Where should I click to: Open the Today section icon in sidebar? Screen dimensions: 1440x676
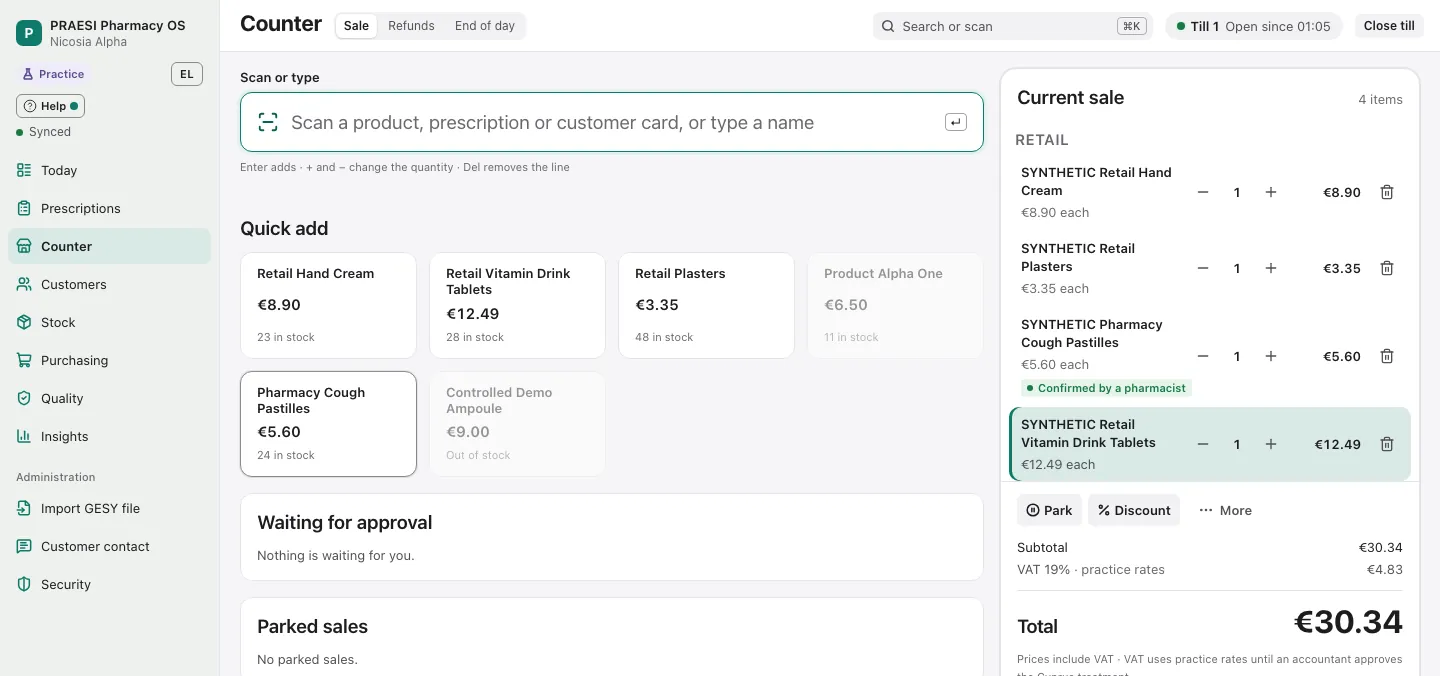[24, 170]
